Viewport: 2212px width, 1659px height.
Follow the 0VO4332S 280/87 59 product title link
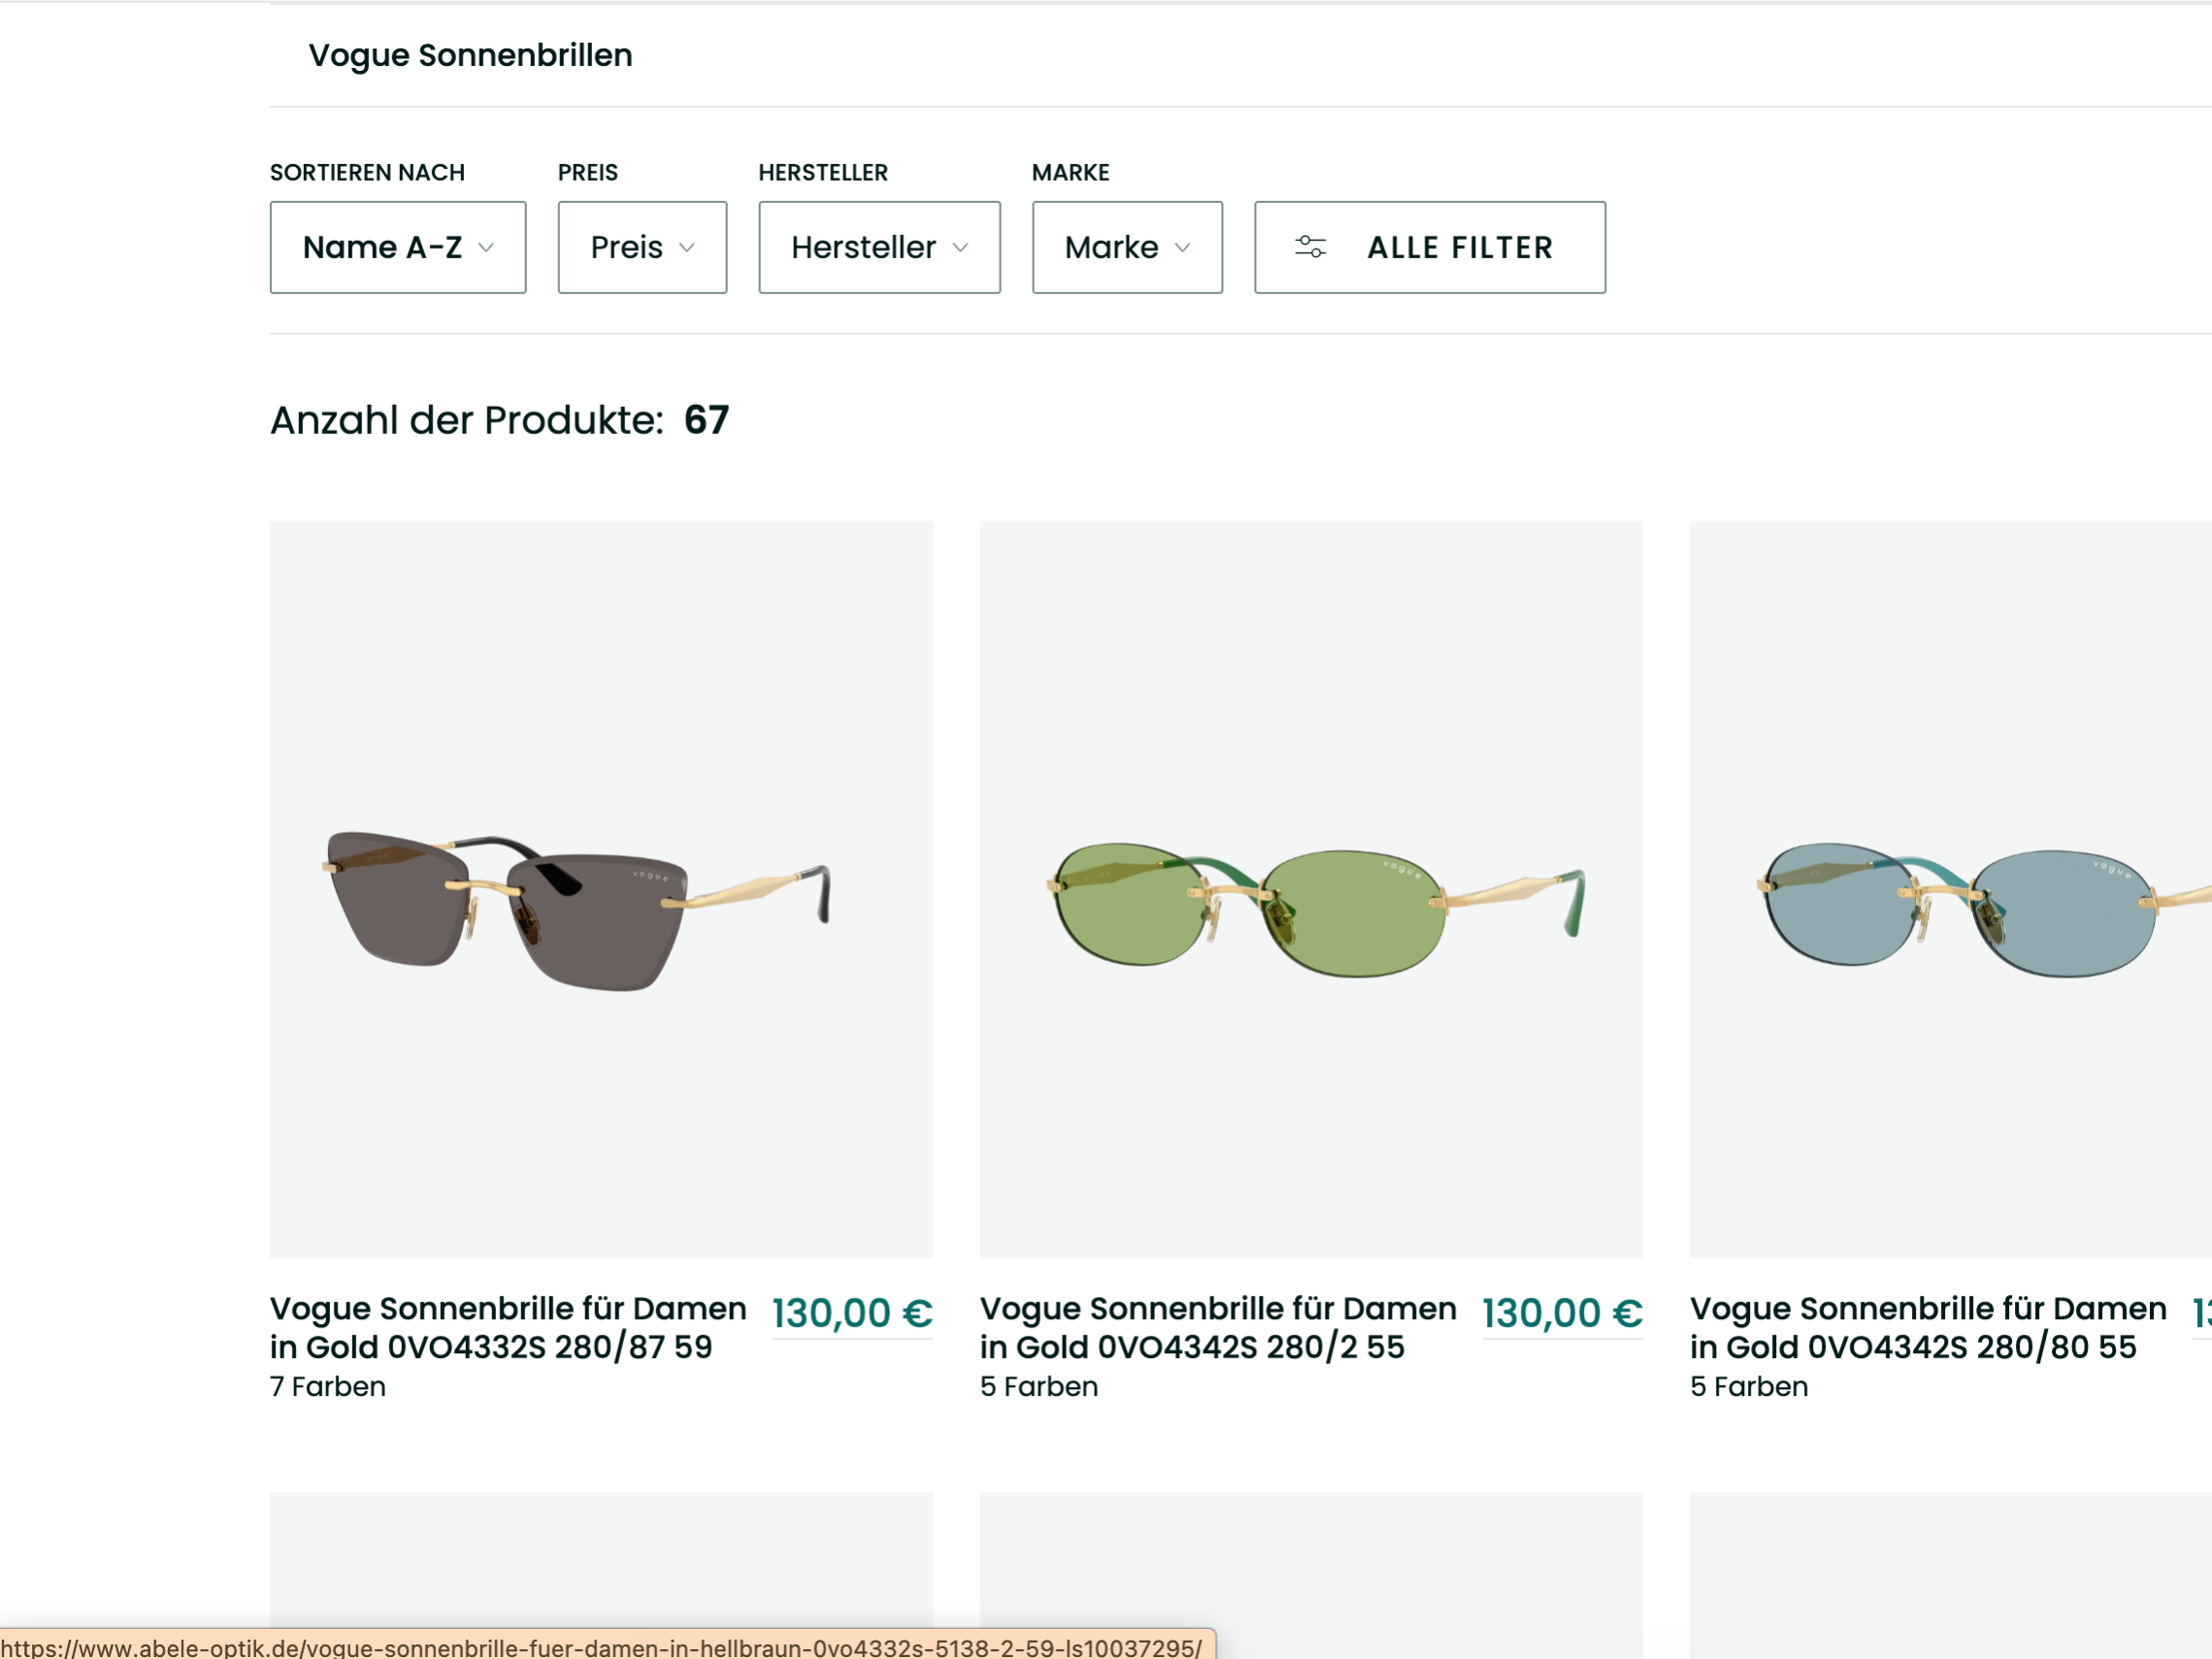[508, 1327]
